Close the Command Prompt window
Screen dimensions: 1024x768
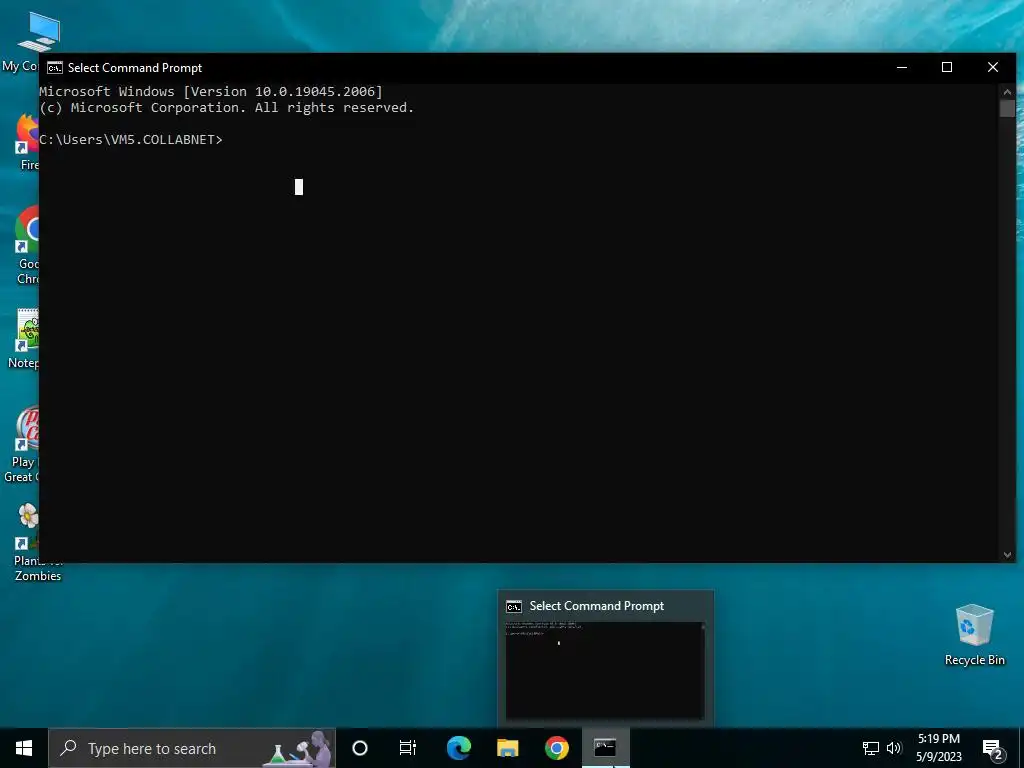993,67
